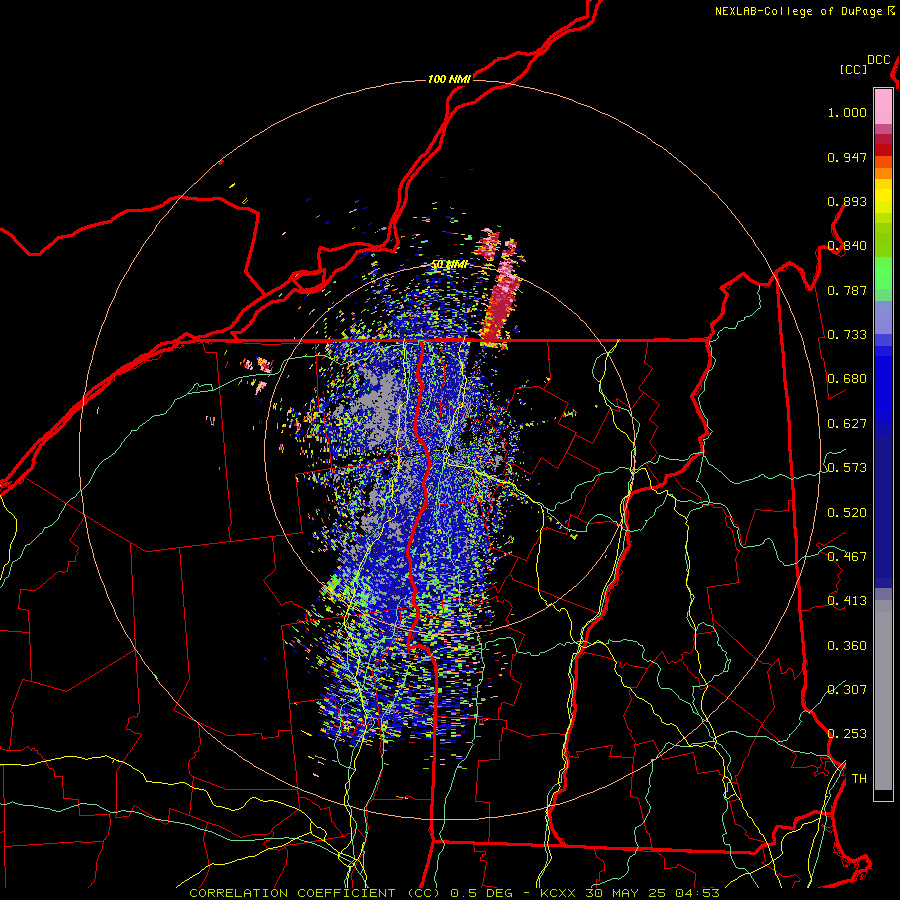The image size is (900, 900).
Task: Click the 0.253 color scale value
Action: tap(847, 734)
